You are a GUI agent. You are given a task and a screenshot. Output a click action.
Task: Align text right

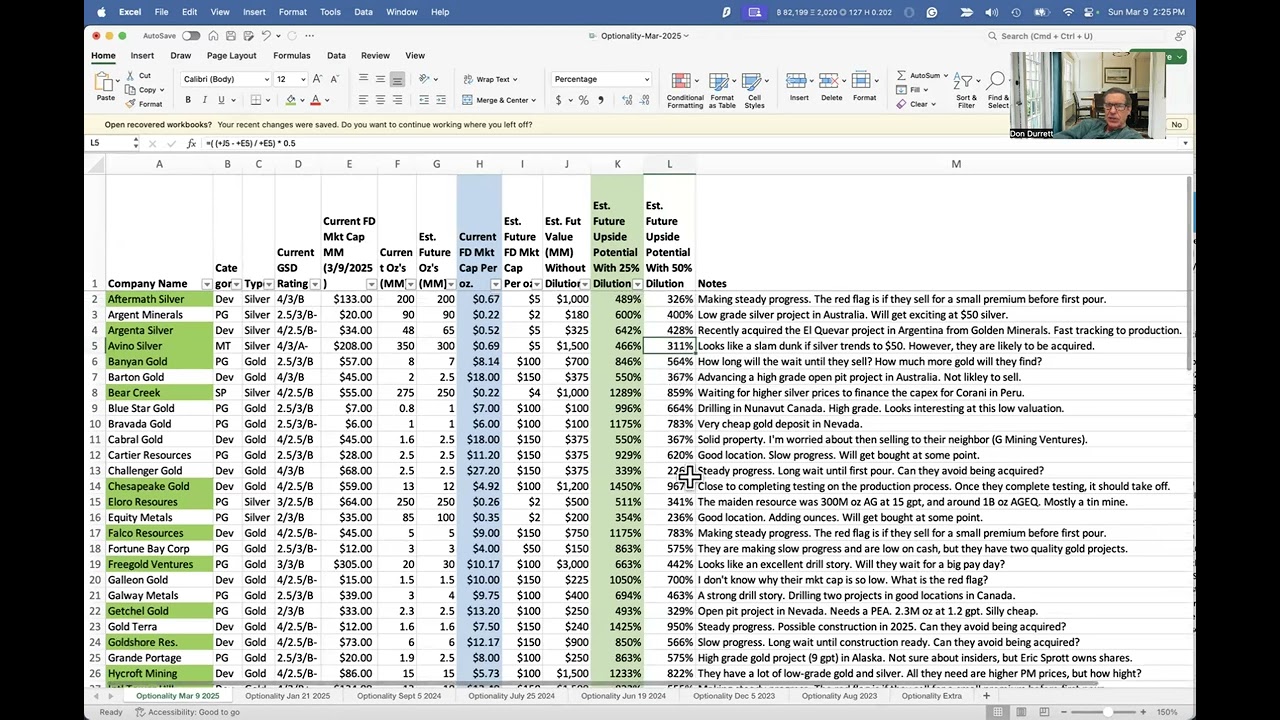pos(397,100)
